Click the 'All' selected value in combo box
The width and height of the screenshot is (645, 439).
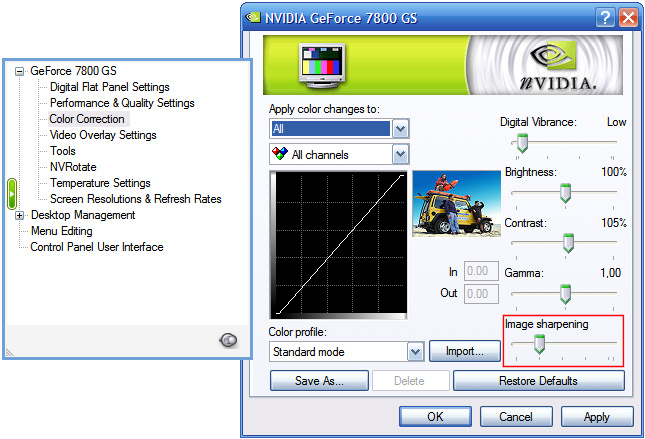tap(330, 129)
